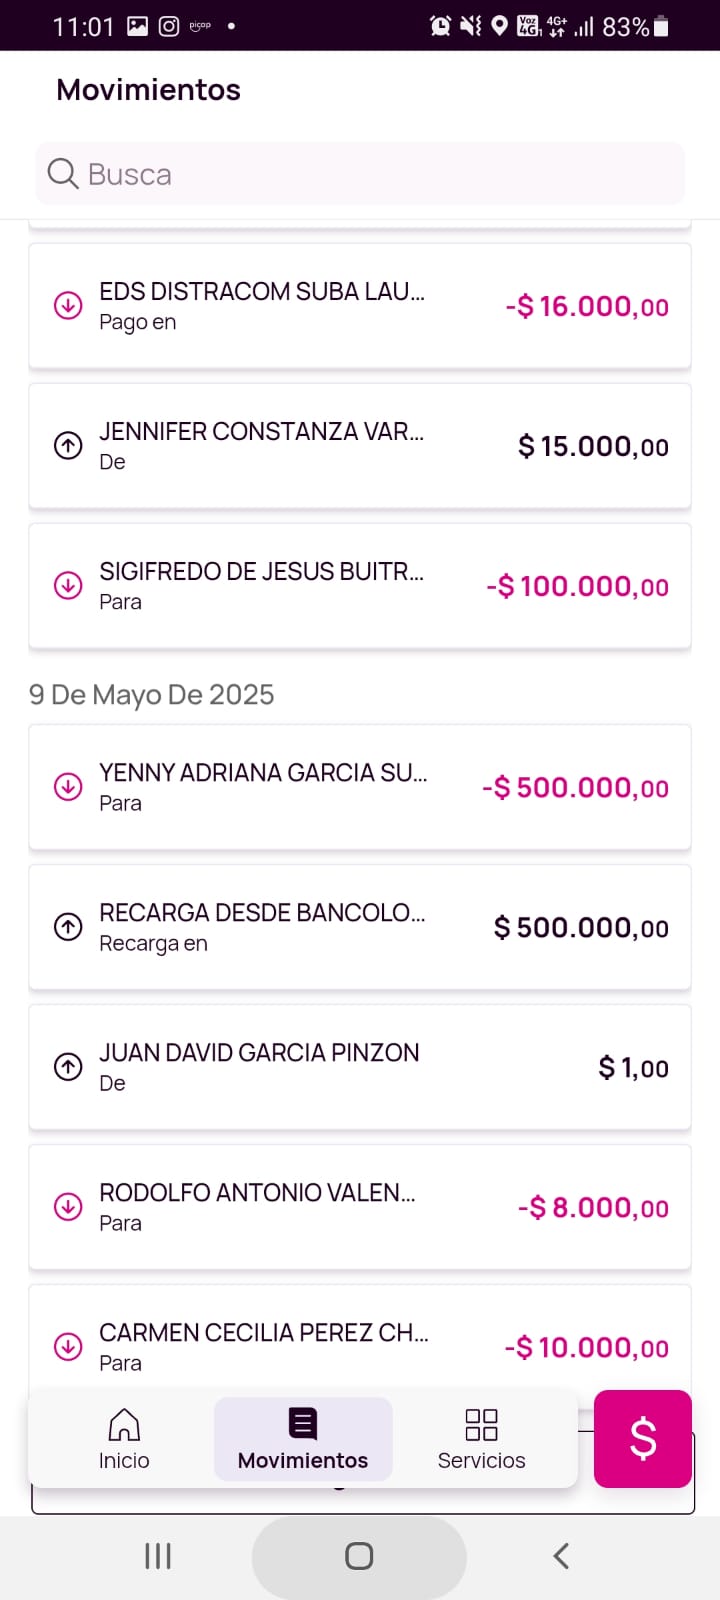
Task: Tap the up-arrow icon beside RECARGA DESDE BANCOLOMBIA
Action: click(x=68, y=926)
